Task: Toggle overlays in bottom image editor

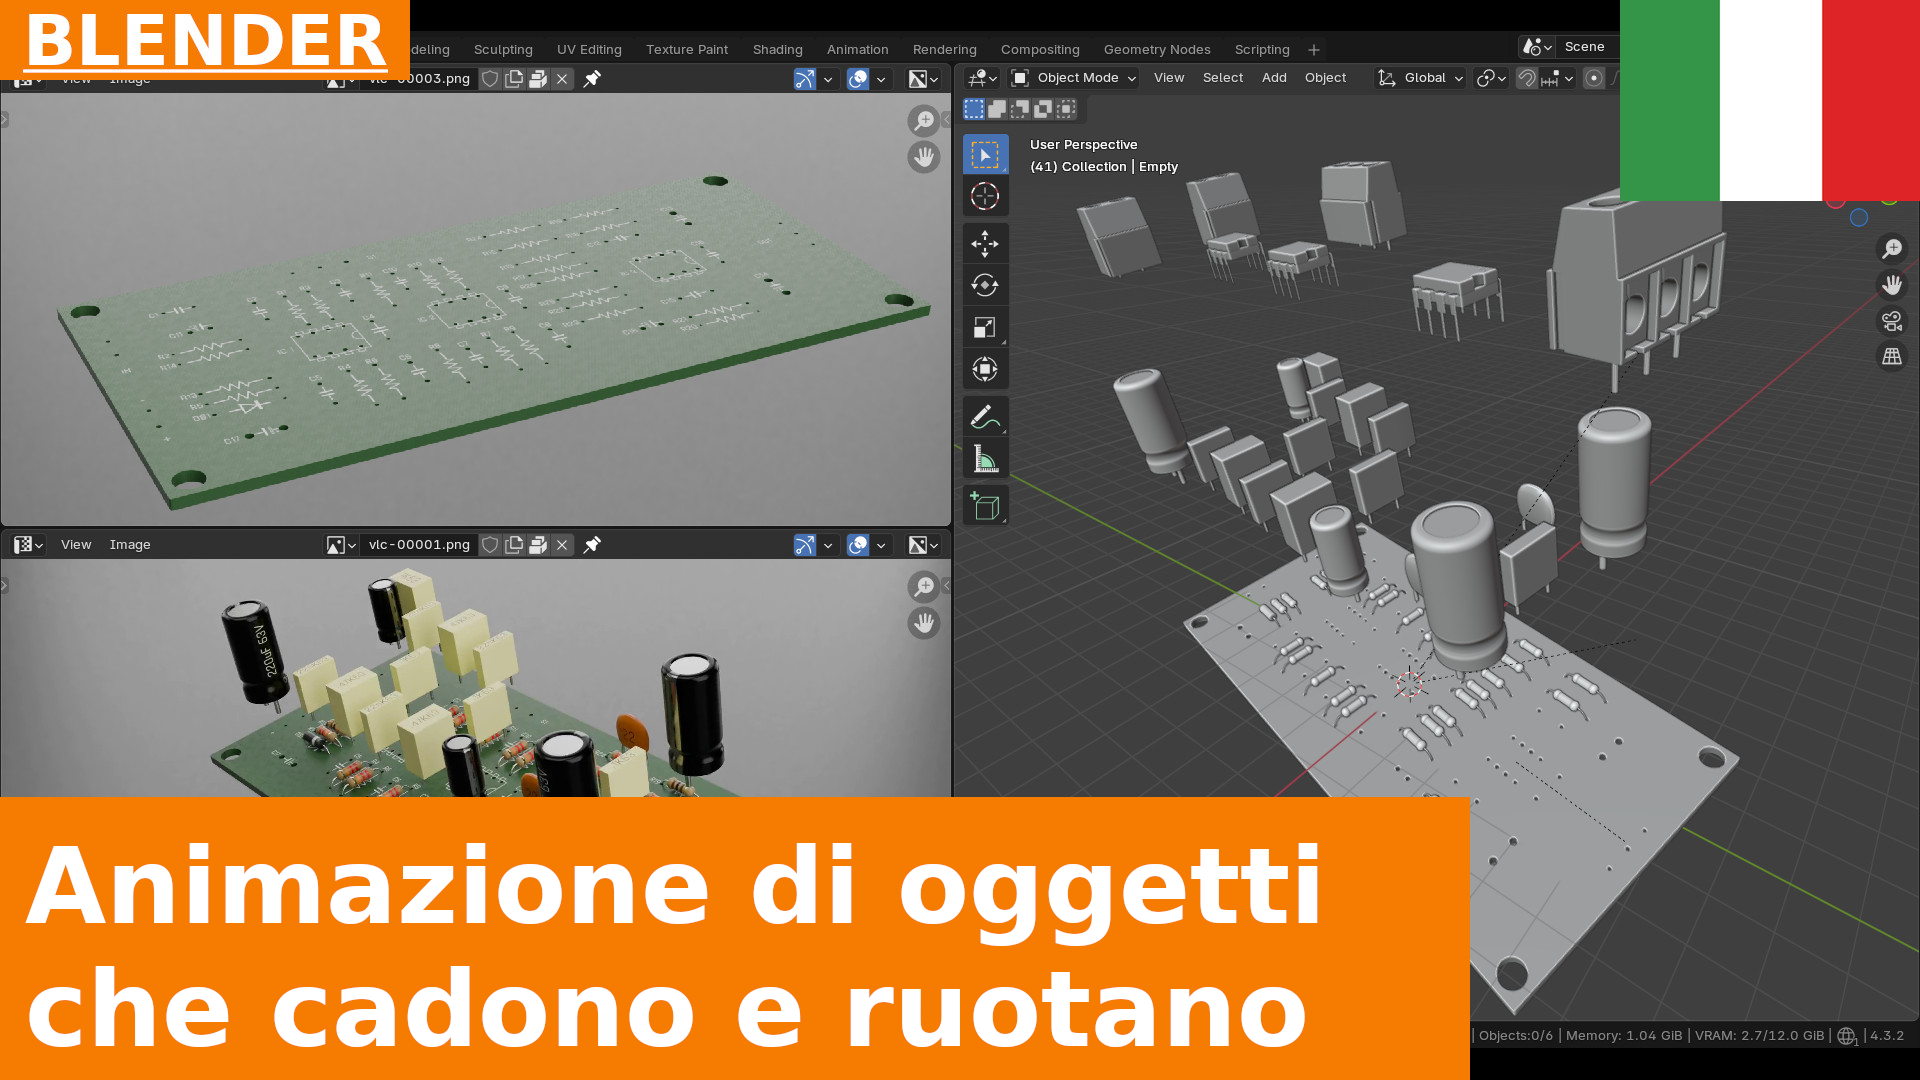Action: pyautogui.click(x=858, y=545)
